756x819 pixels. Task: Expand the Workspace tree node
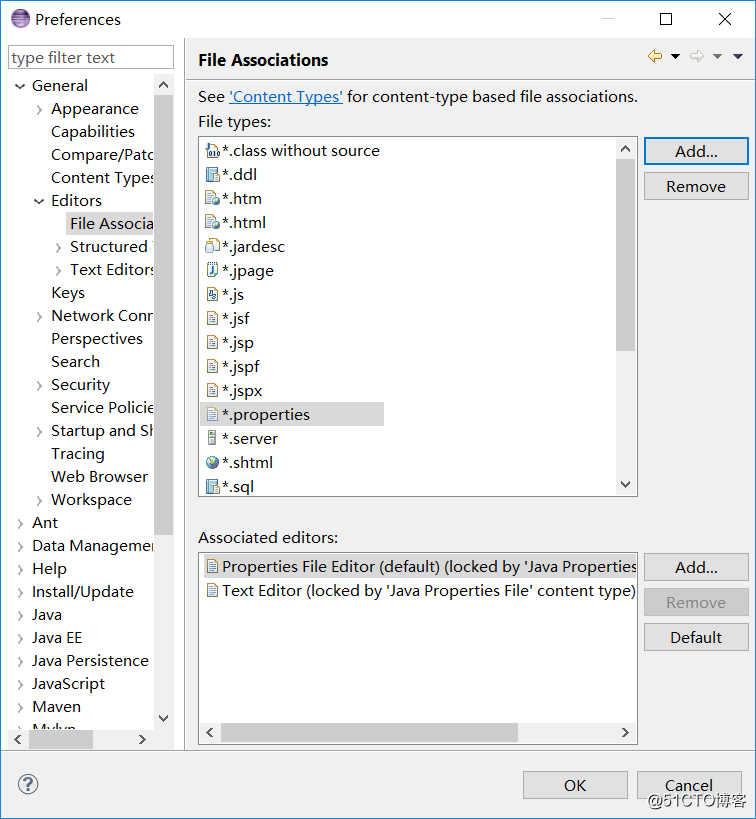(x=39, y=500)
